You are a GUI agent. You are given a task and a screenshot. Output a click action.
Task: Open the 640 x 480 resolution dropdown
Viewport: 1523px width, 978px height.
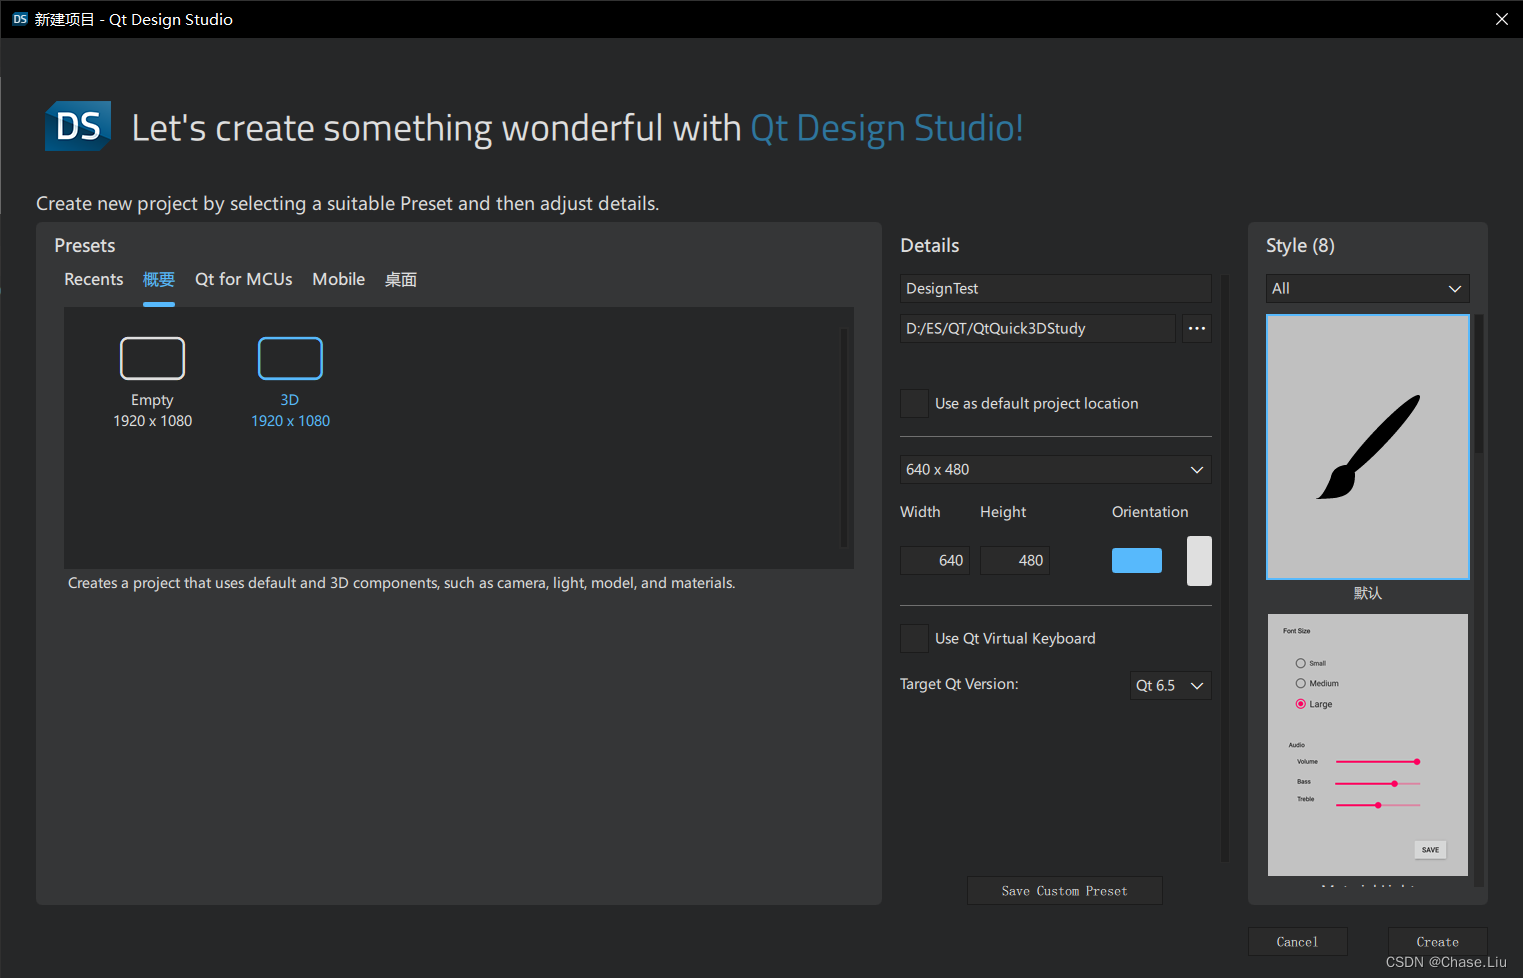tap(1055, 469)
